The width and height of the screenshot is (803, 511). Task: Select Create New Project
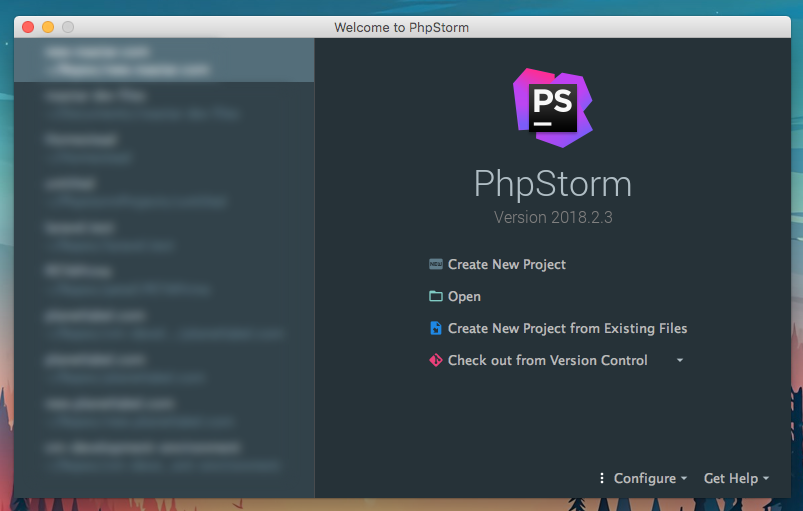(x=506, y=264)
